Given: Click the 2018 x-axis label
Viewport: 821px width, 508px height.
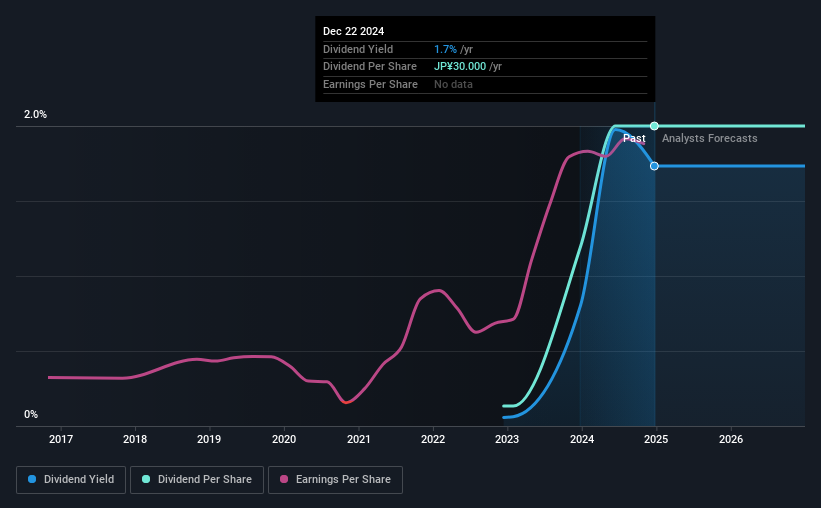Looking at the screenshot, I should tap(135, 439).
